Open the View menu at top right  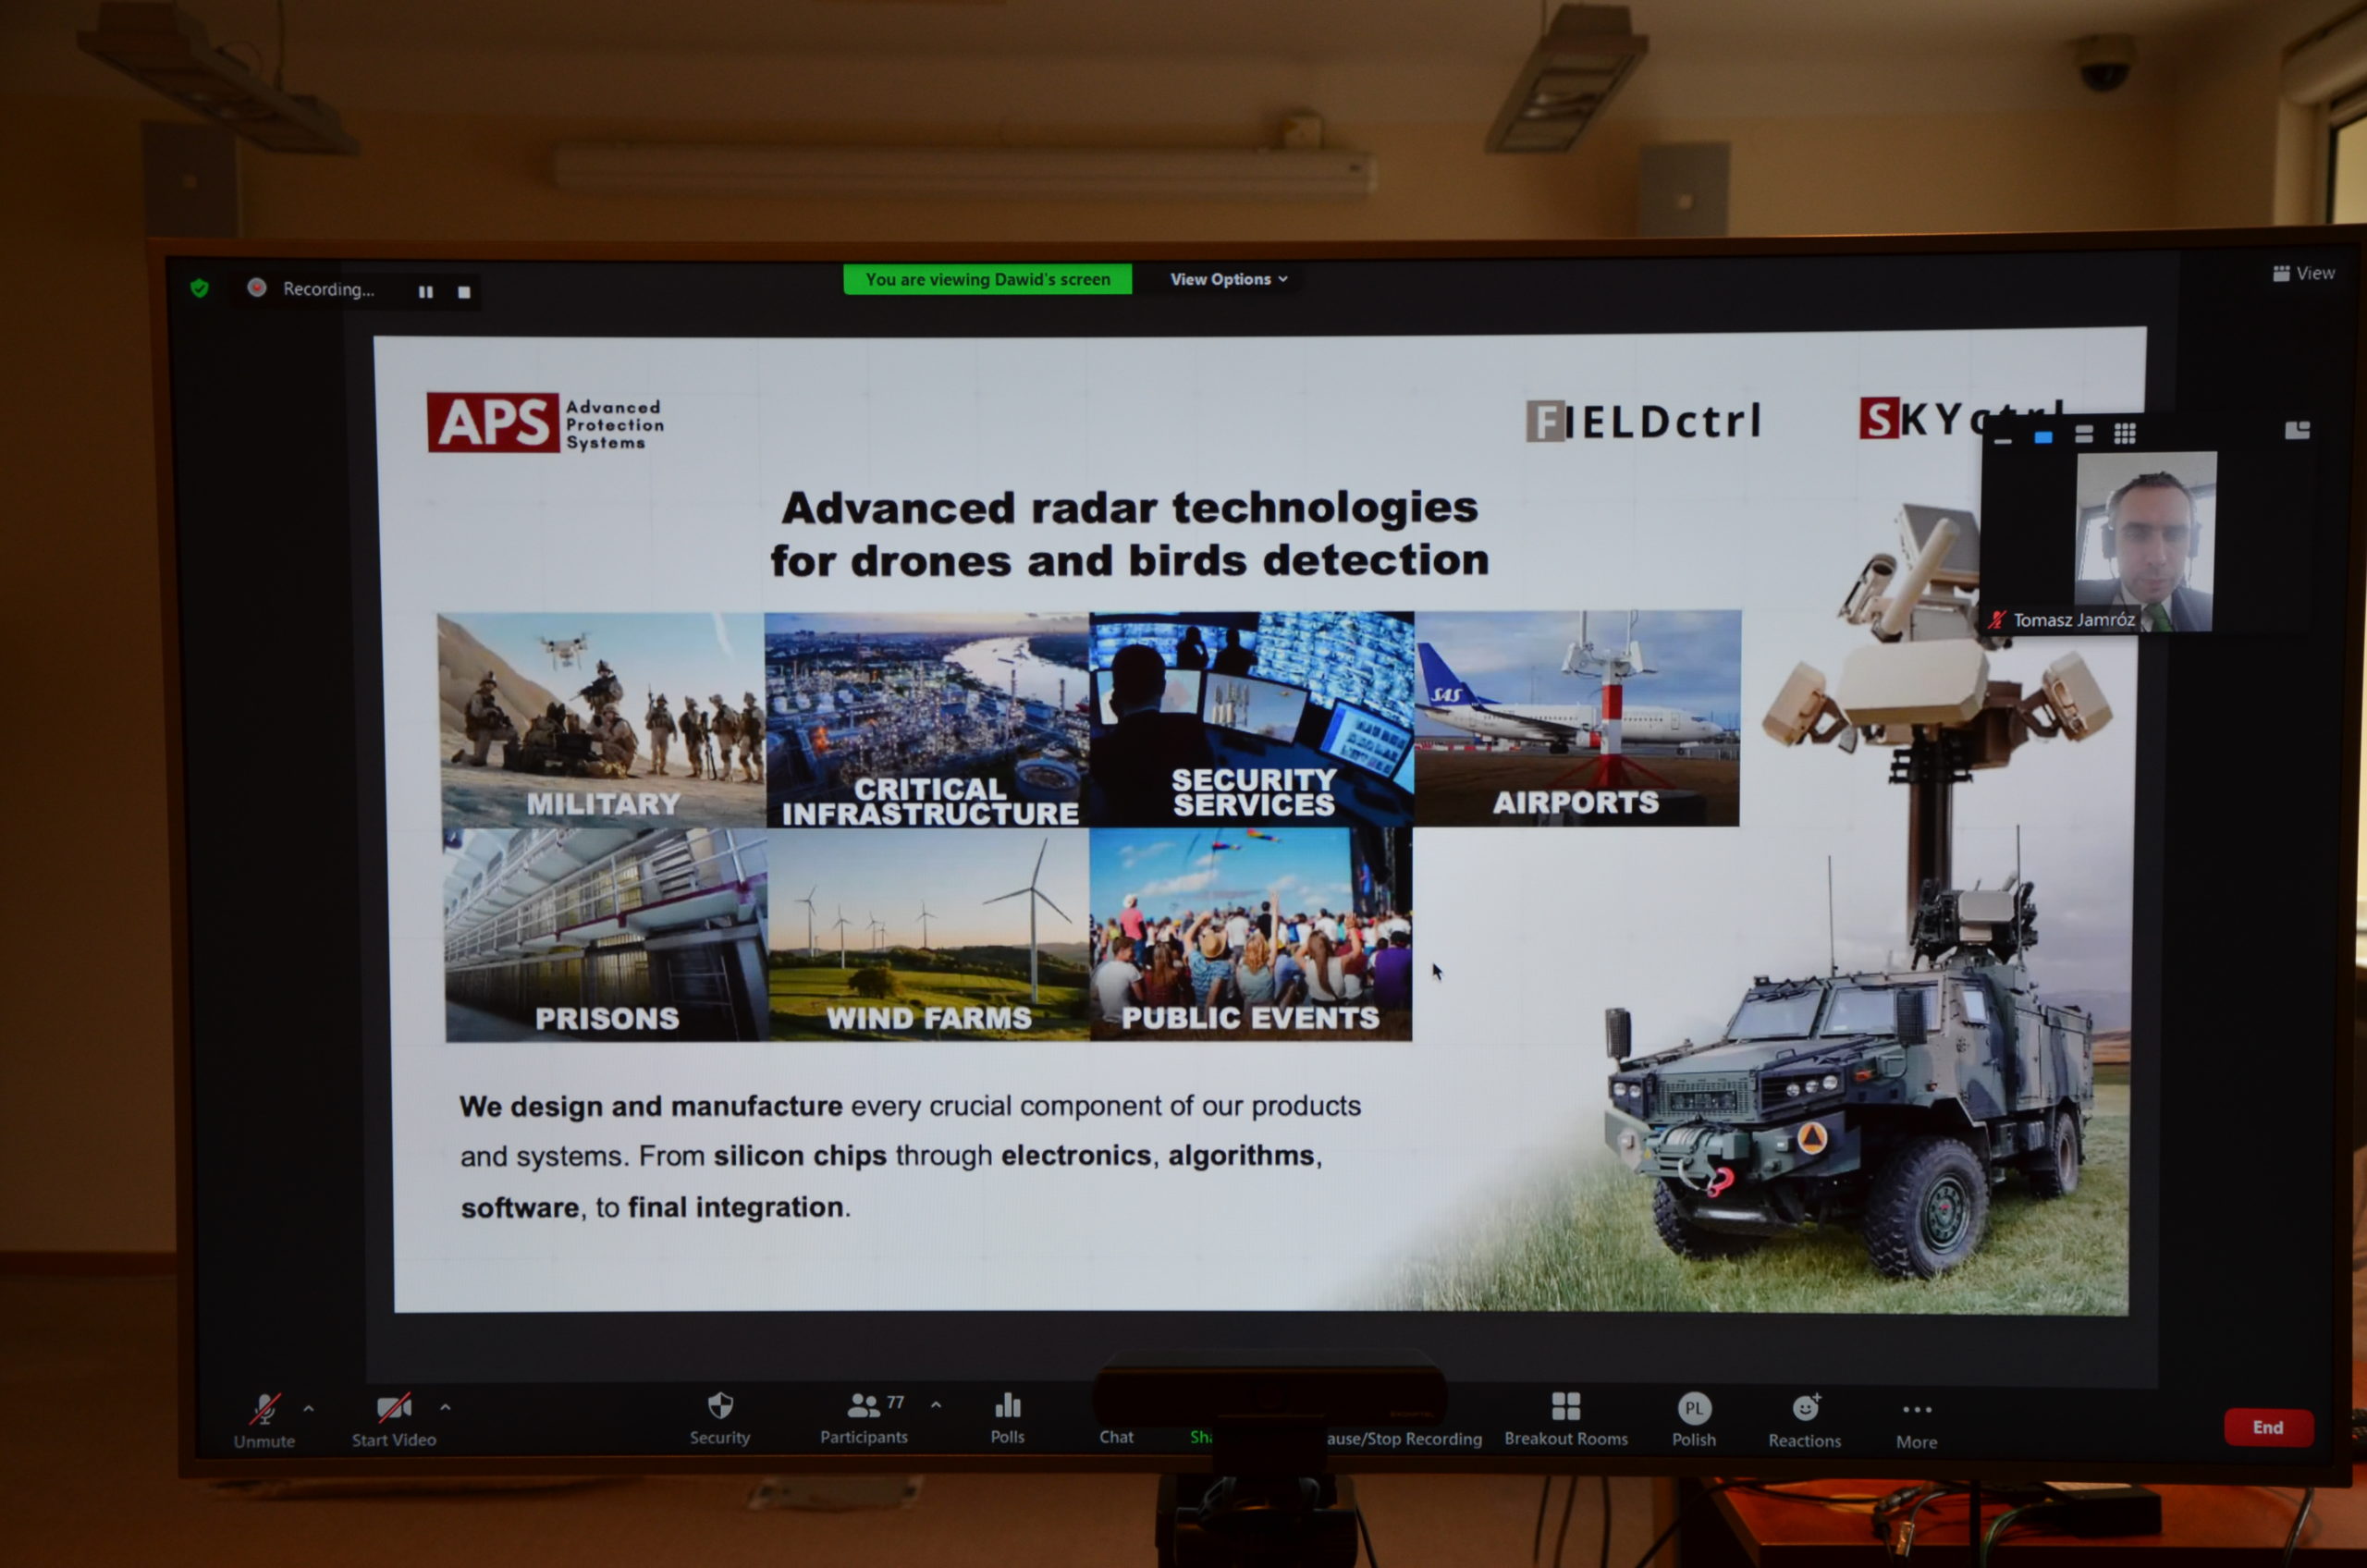[x=2303, y=273]
